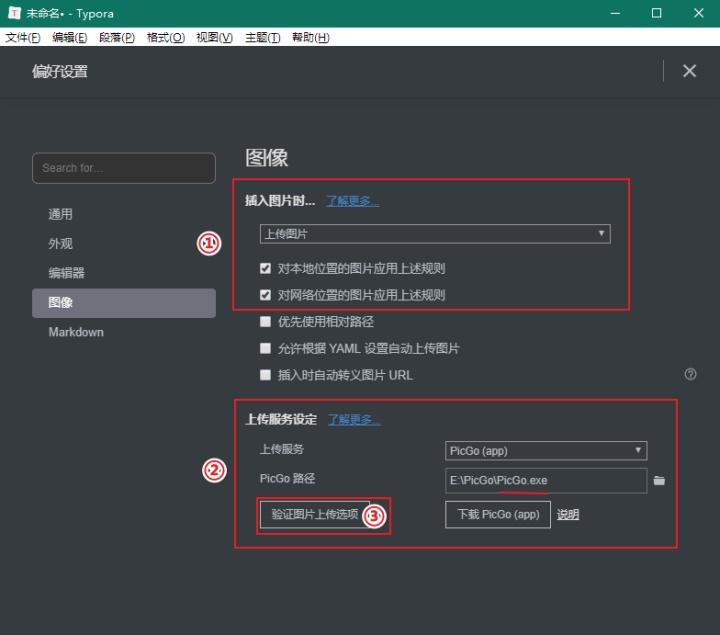Toggle 对本地位置的图片应用上述规则 checkbox
Image resolution: width=720 pixels, height=635 pixels.
point(265,269)
